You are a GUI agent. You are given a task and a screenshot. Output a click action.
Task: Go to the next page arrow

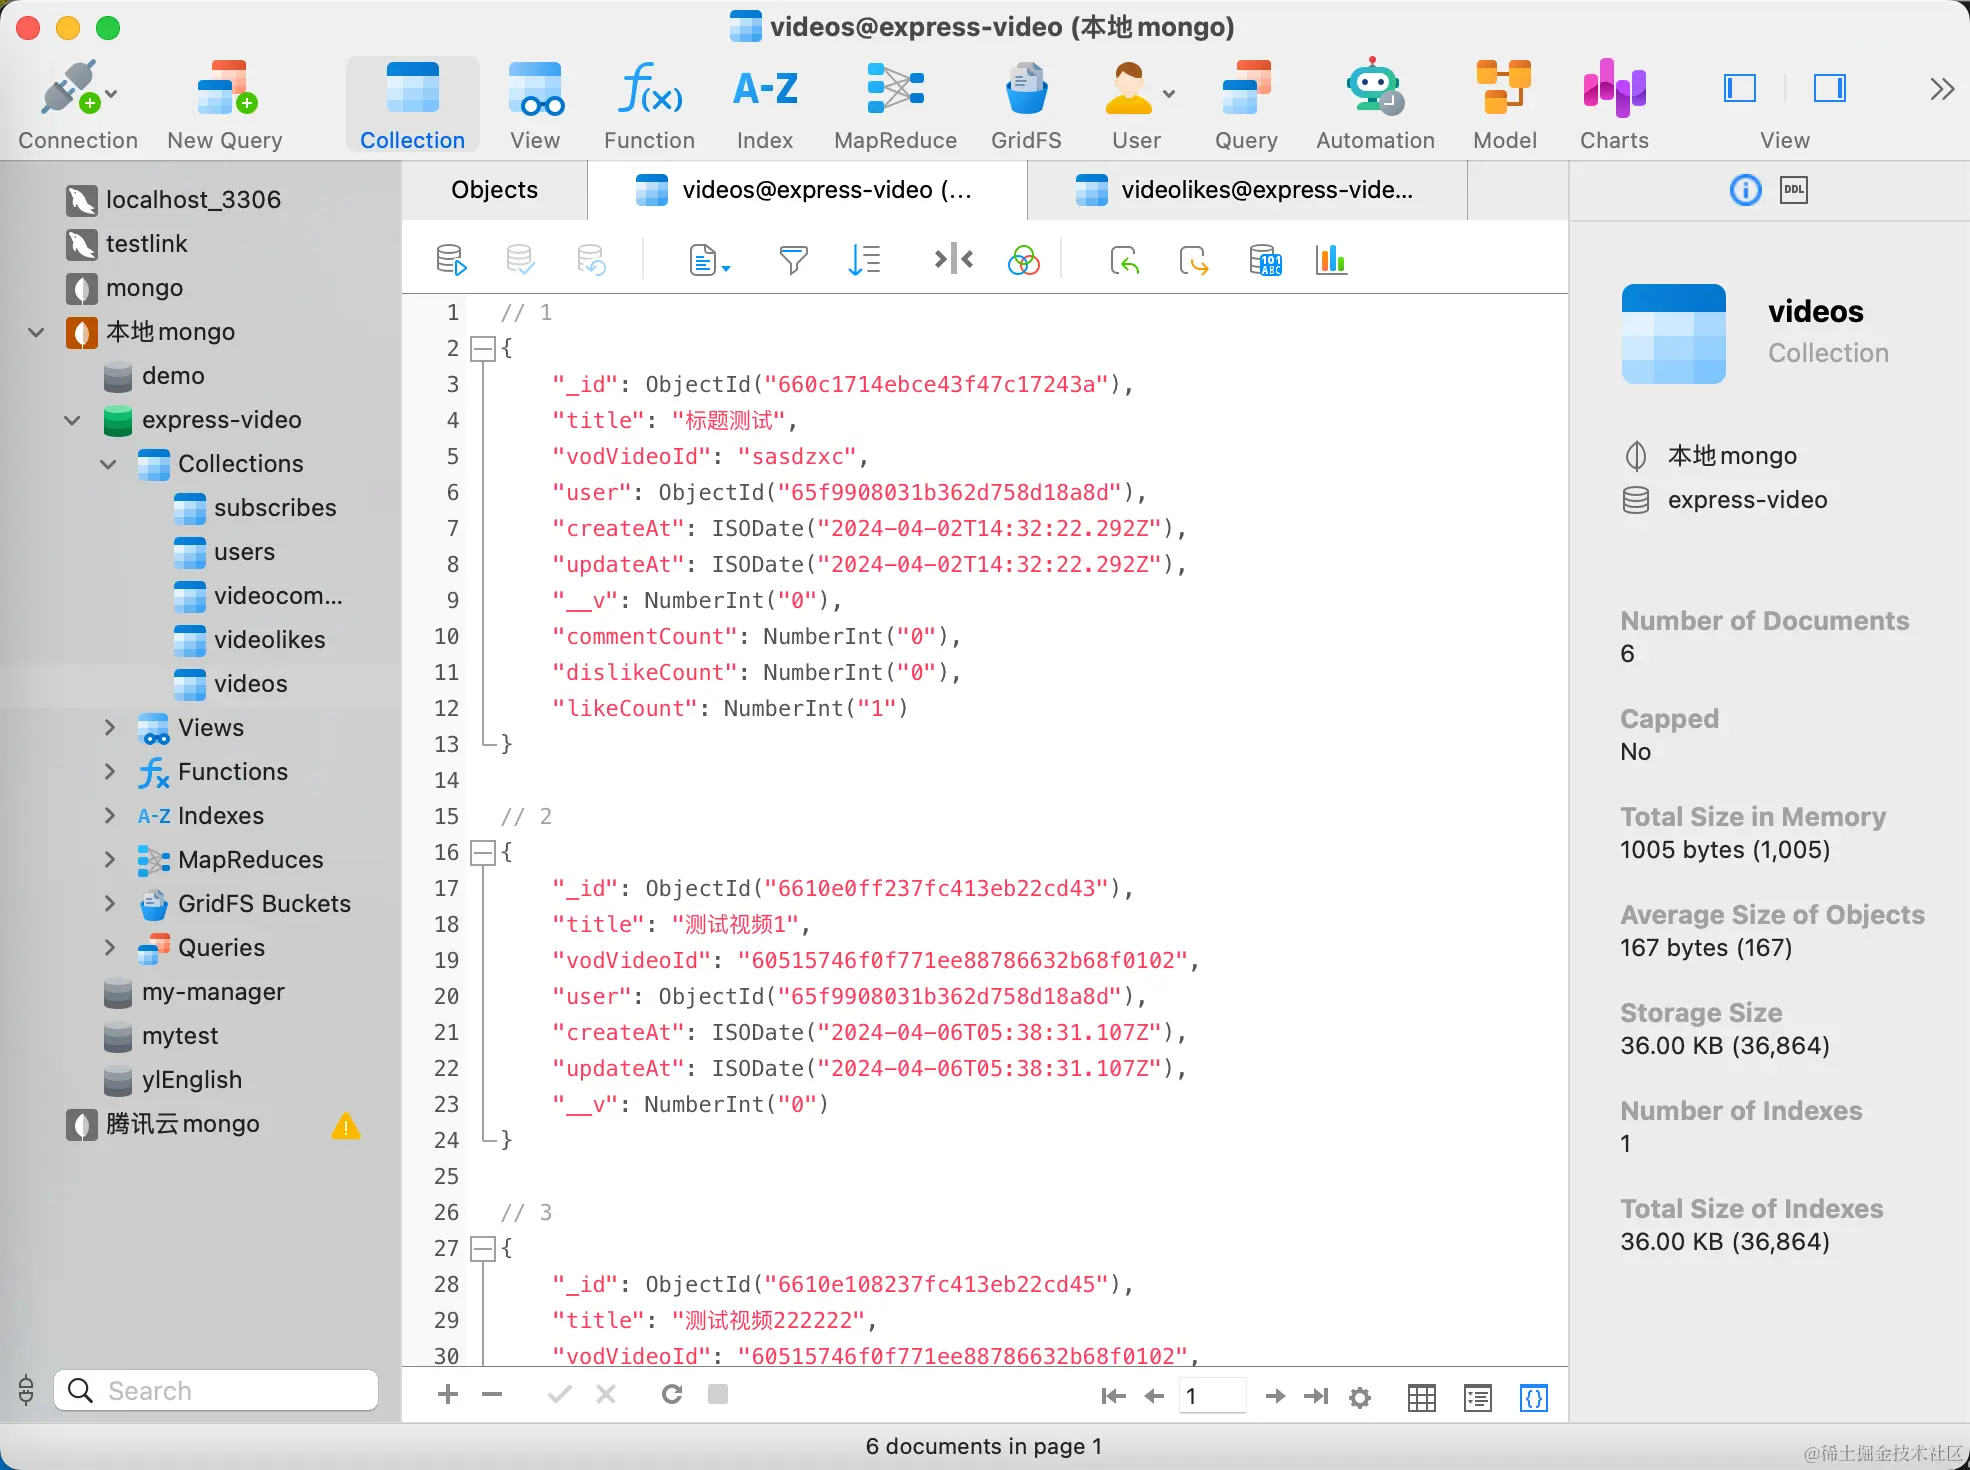(1274, 1396)
